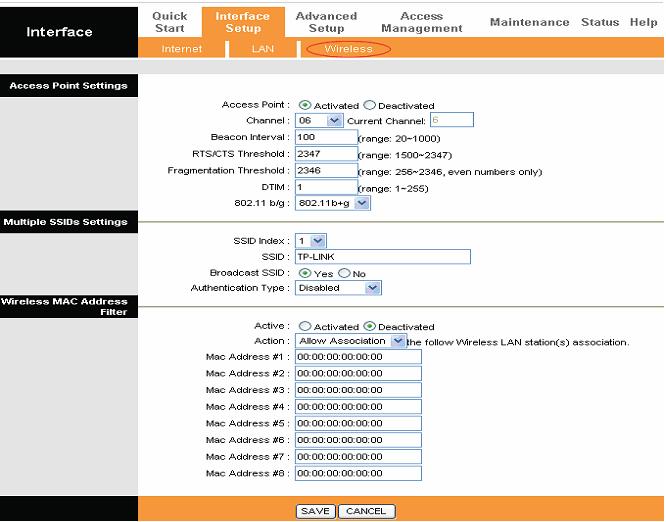Select MAC filter Activated radio button

click(x=305, y=326)
